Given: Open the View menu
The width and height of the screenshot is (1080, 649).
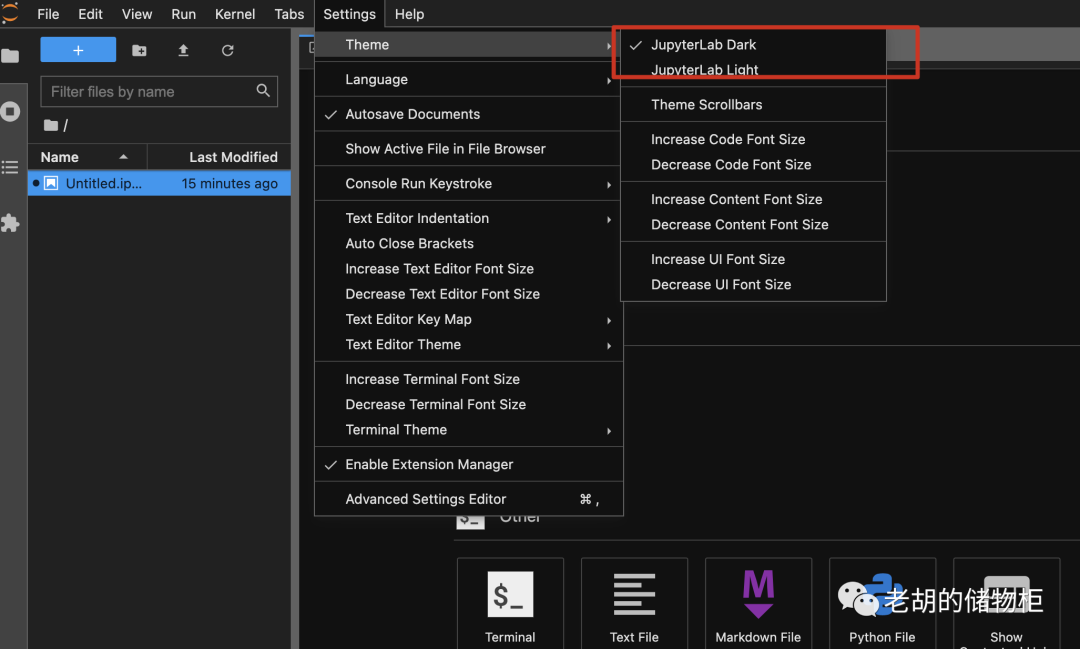Looking at the screenshot, I should coord(137,14).
